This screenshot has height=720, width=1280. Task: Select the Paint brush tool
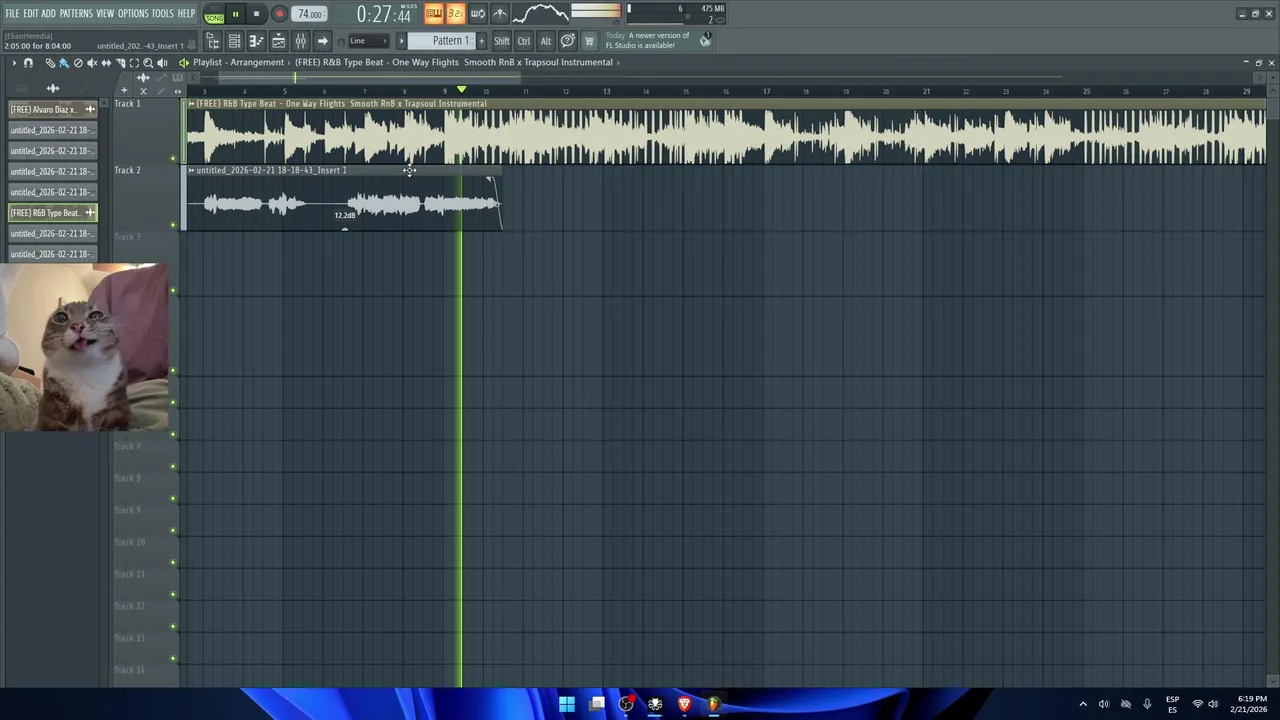[64, 63]
